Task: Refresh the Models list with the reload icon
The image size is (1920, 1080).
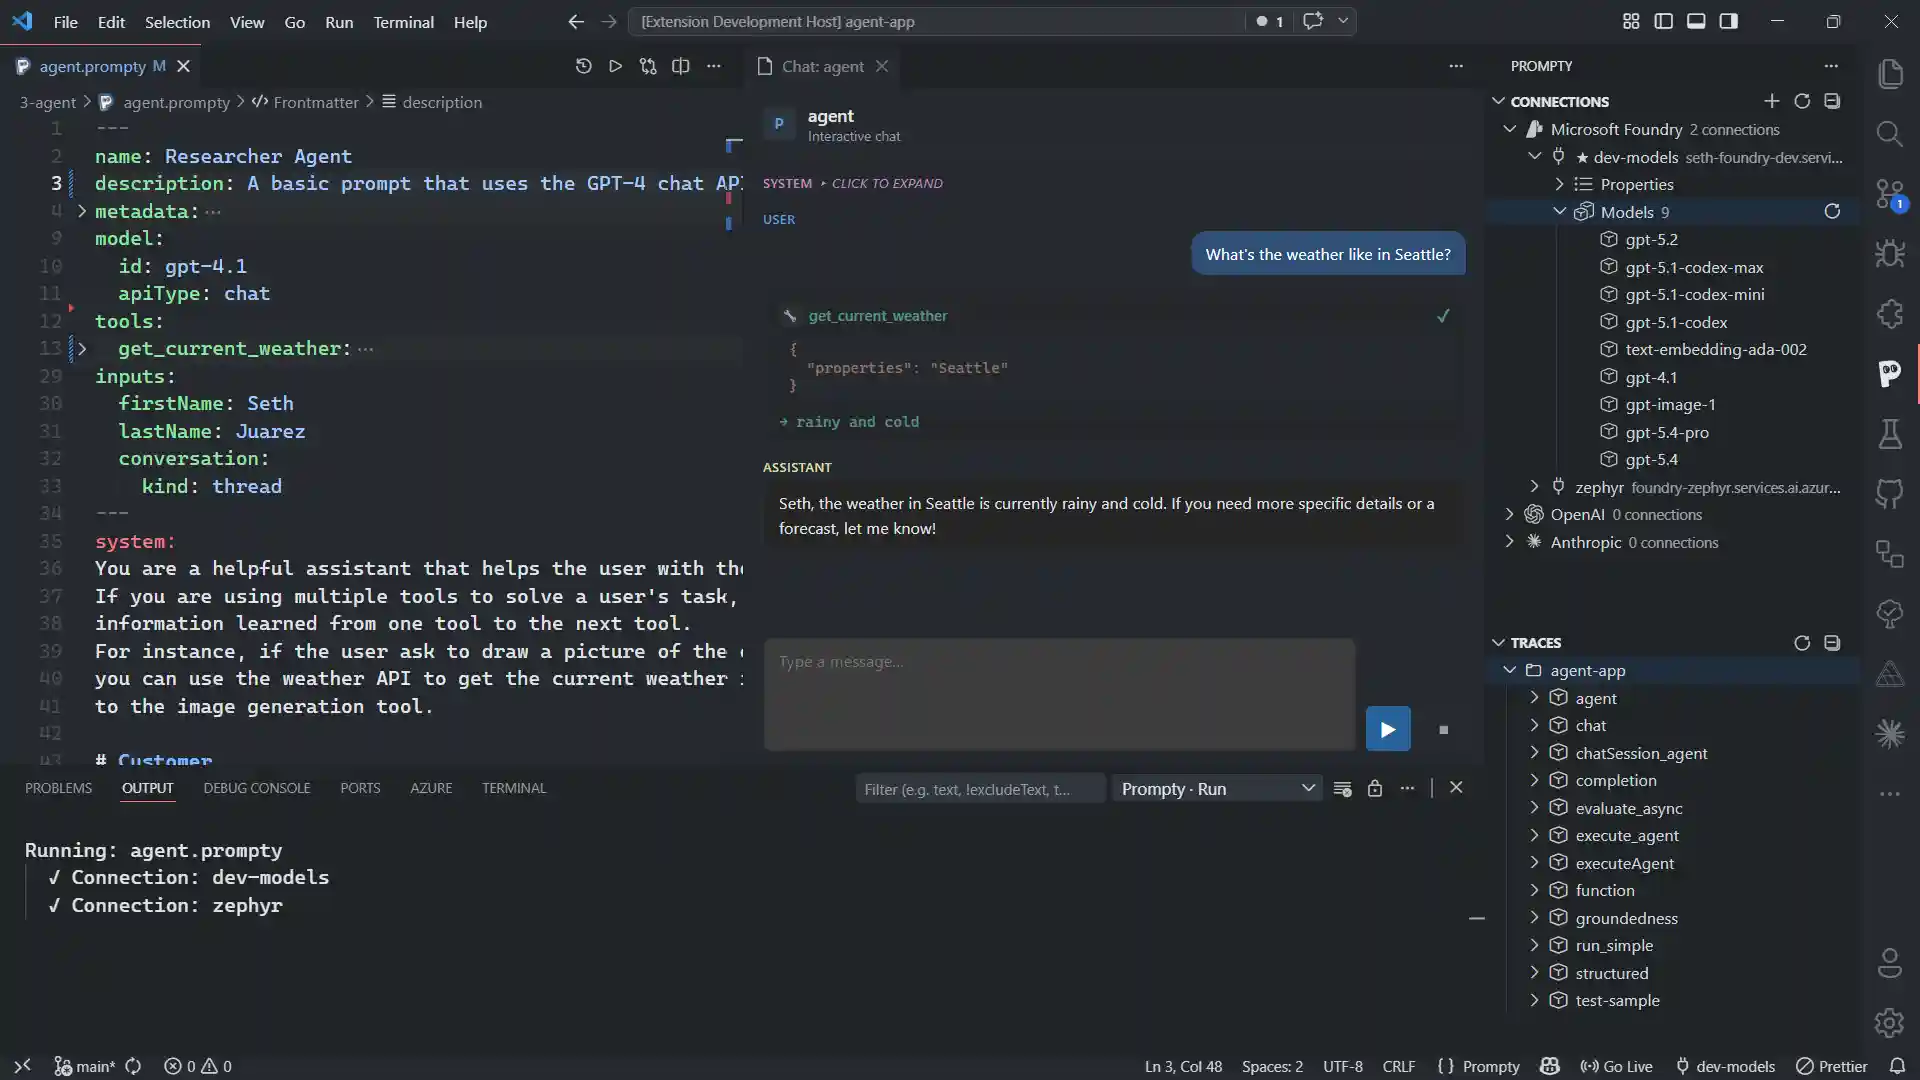Action: click(1833, 211)
